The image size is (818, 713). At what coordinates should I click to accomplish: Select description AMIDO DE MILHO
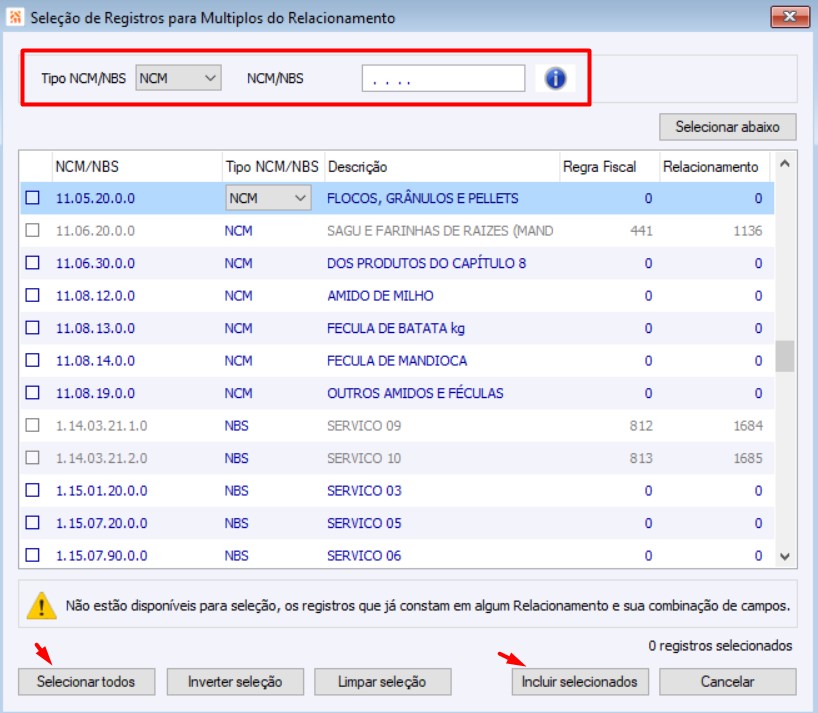click(x=380, y=296)
